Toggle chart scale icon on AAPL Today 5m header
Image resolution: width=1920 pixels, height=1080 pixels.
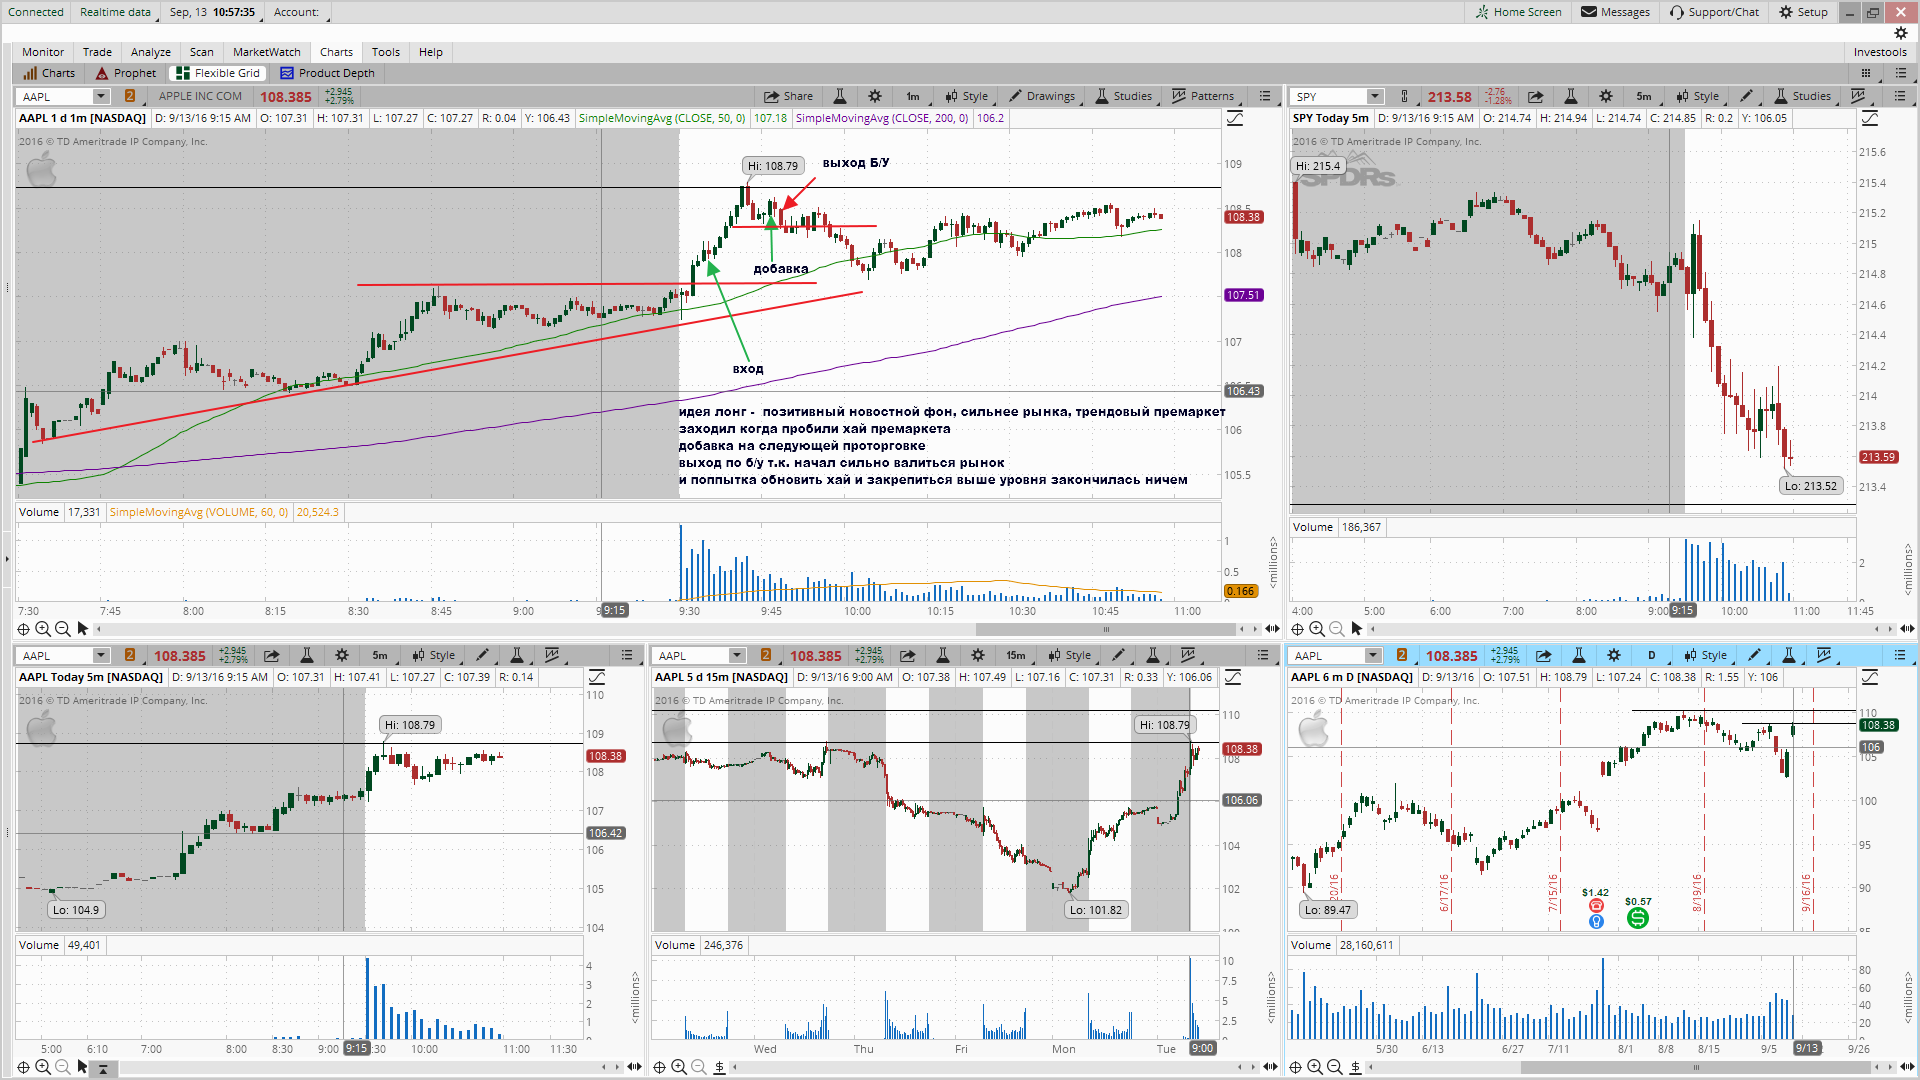[x=597, y=677]
